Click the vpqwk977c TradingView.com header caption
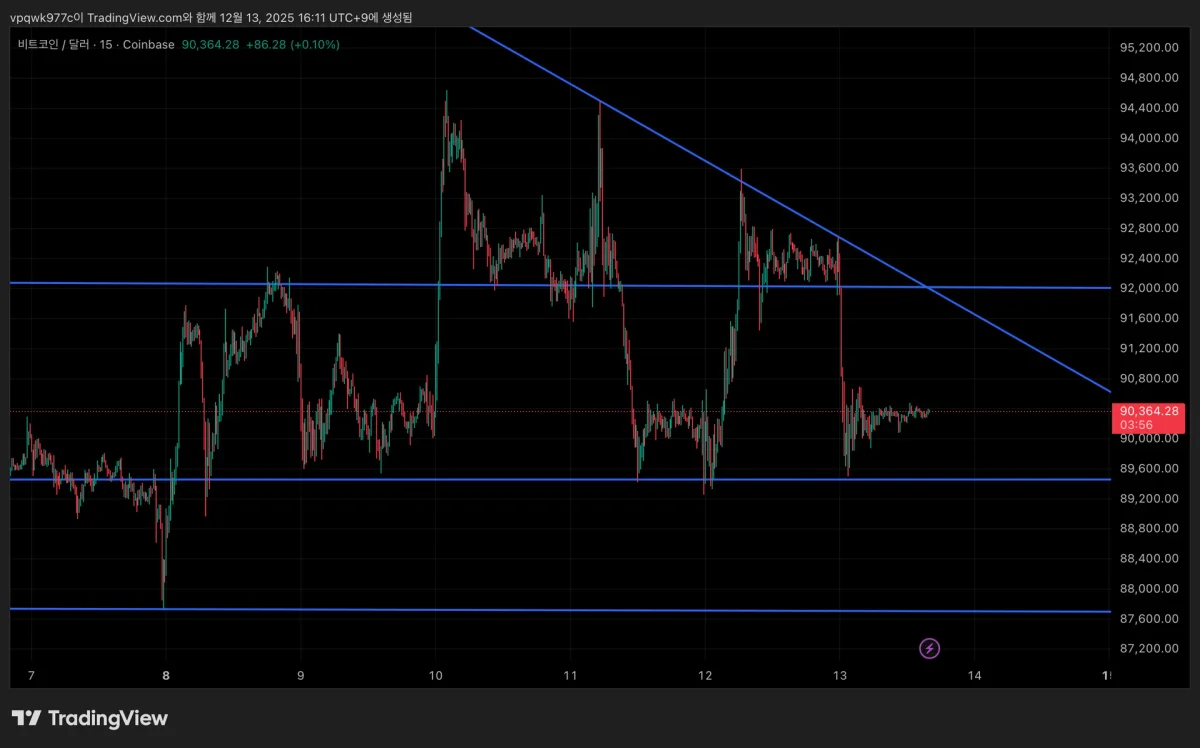The width and height of the screenshot is (1200, 748). point(211,17)
